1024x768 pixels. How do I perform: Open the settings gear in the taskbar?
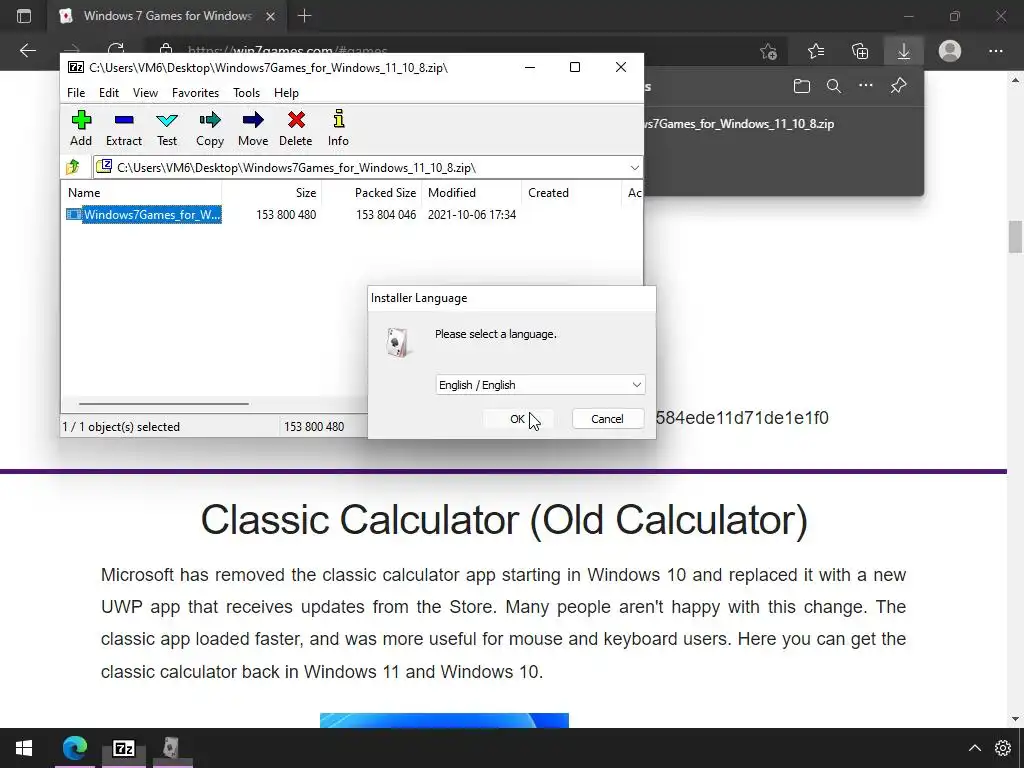1002,748
